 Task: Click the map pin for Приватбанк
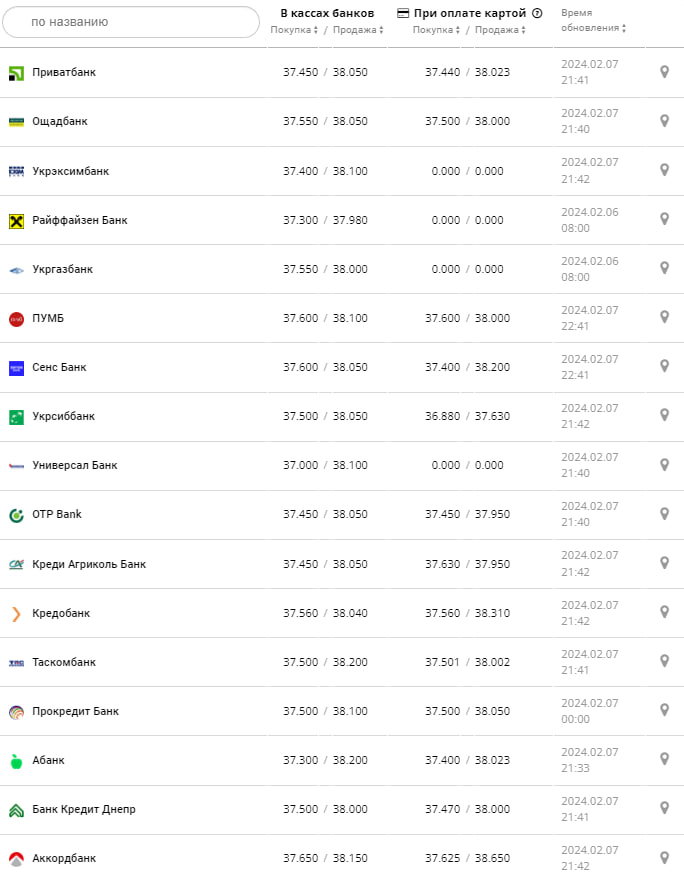(x=664, y=72)
